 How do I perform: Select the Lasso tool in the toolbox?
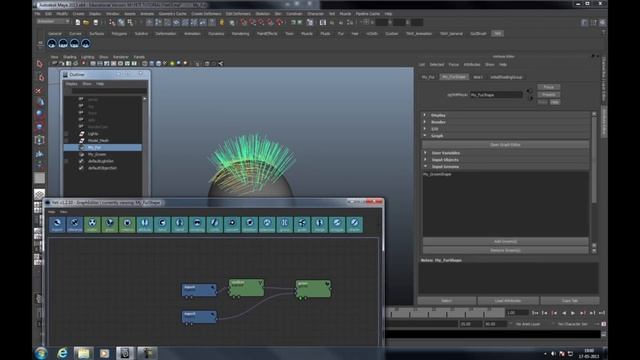40,77
